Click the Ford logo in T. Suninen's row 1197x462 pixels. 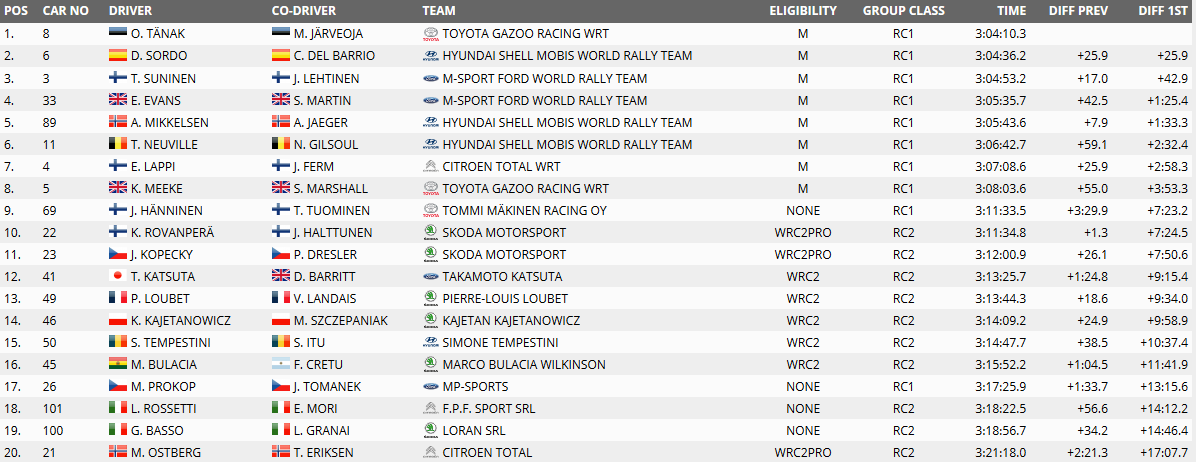(x=431, y=78)
